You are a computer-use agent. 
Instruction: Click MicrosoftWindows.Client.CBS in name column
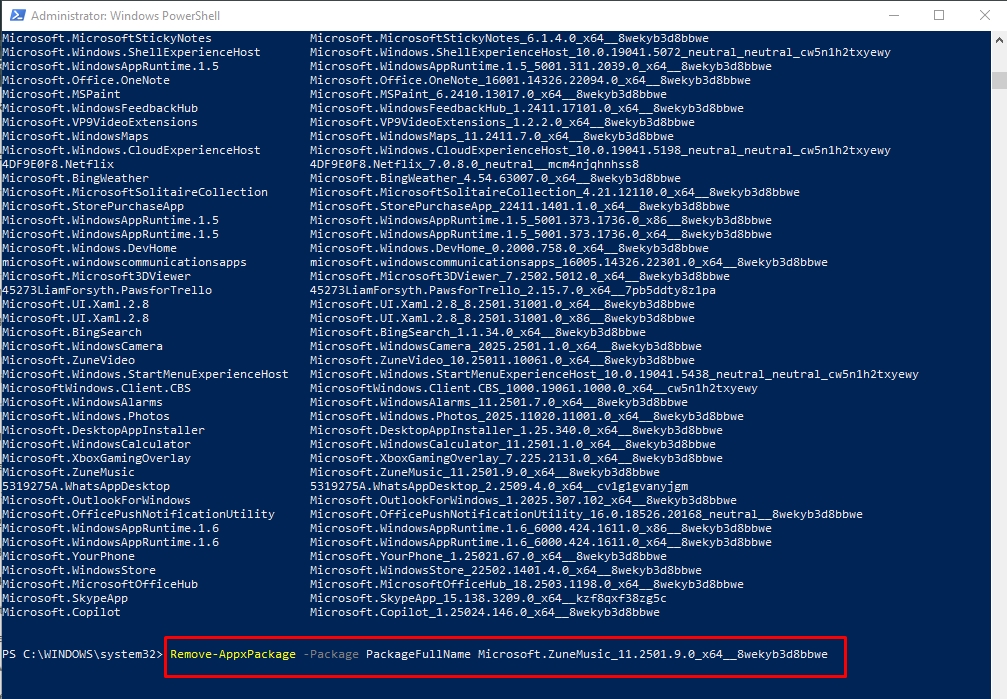pyautogui.click(x=96, y=388)
